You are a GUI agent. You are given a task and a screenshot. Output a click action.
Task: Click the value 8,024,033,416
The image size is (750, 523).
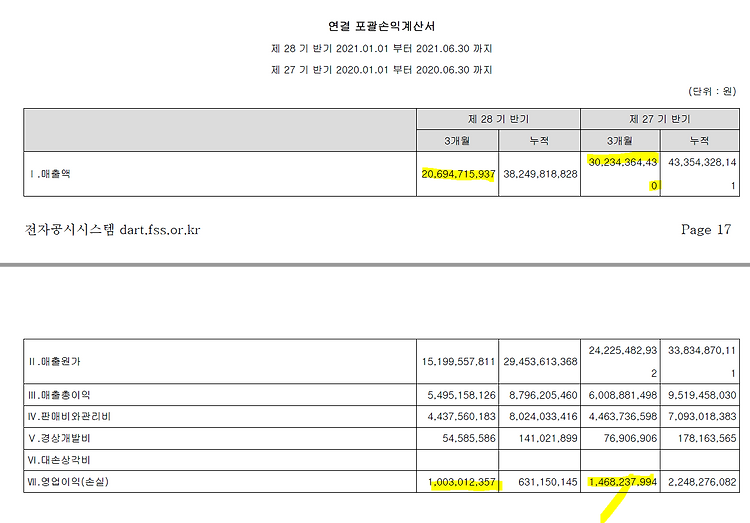coord(543,416)
